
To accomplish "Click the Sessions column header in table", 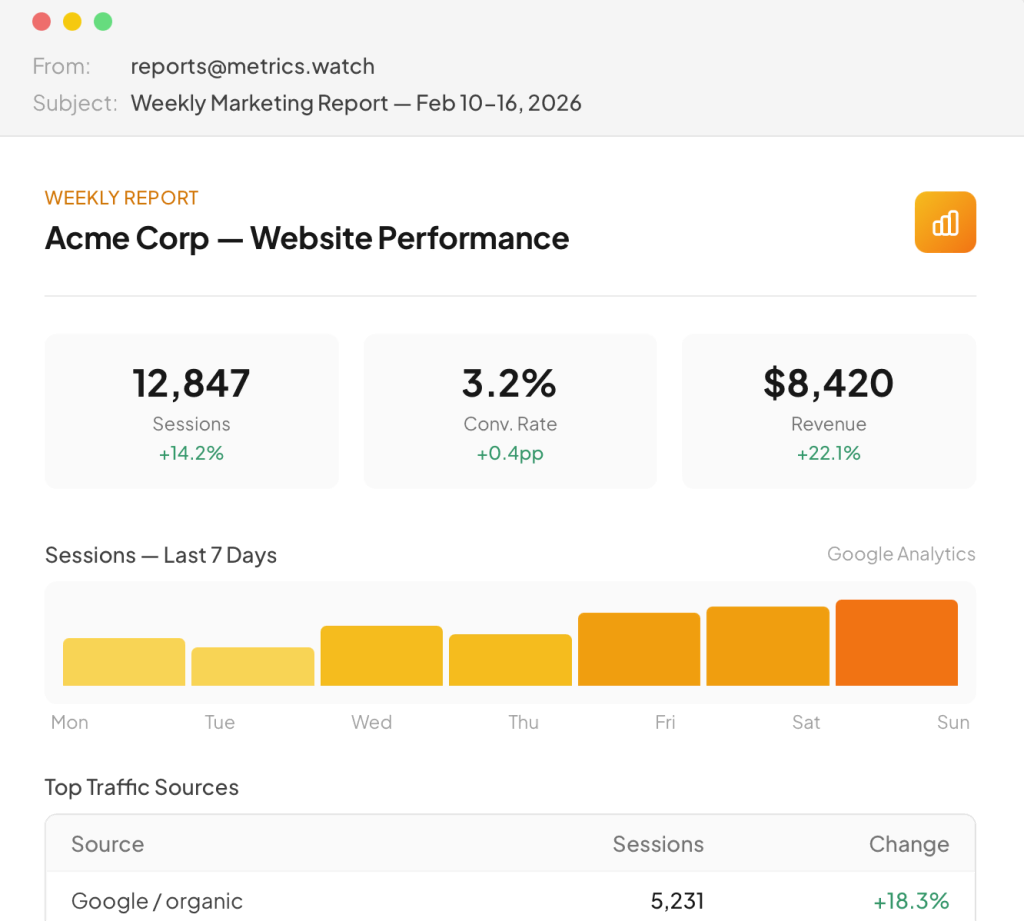I will 658,844.
